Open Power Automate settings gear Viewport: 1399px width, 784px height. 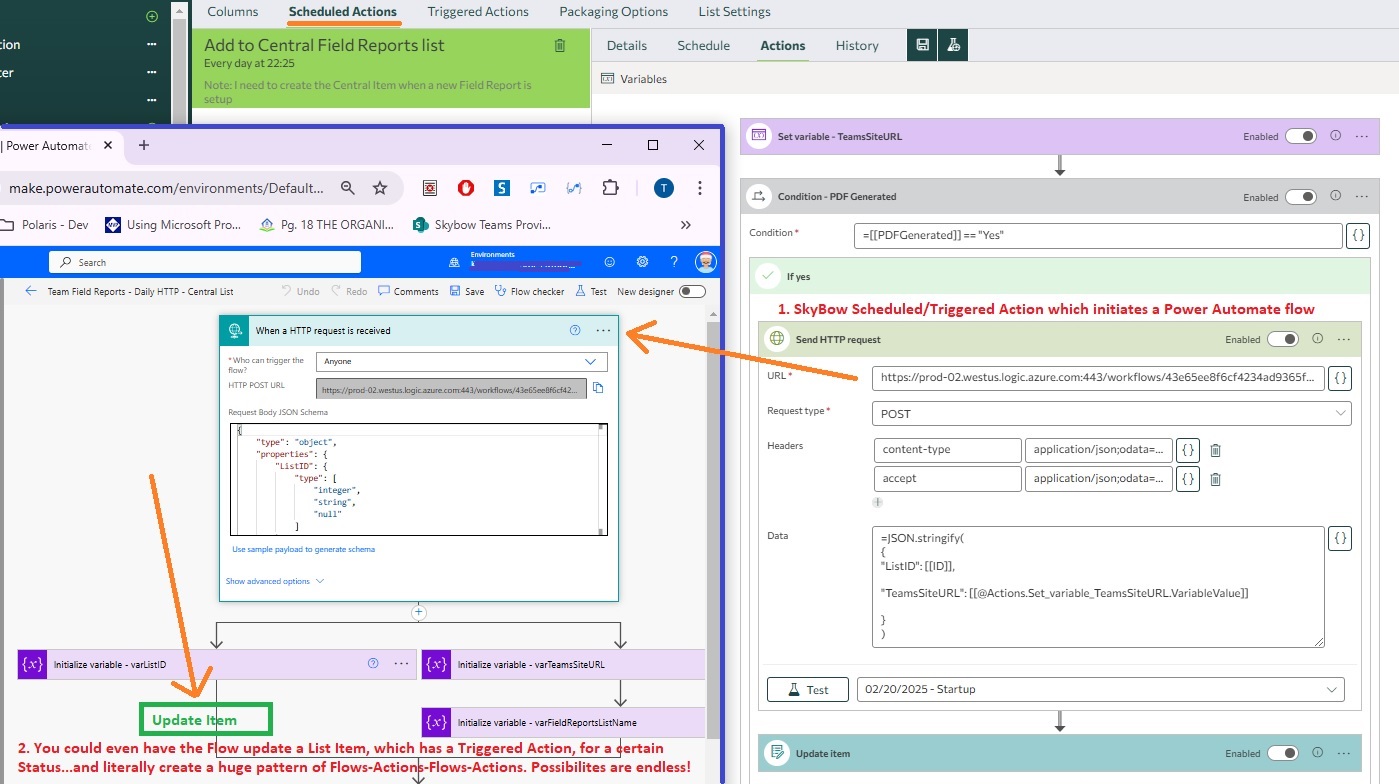click(x=642, y=262)
